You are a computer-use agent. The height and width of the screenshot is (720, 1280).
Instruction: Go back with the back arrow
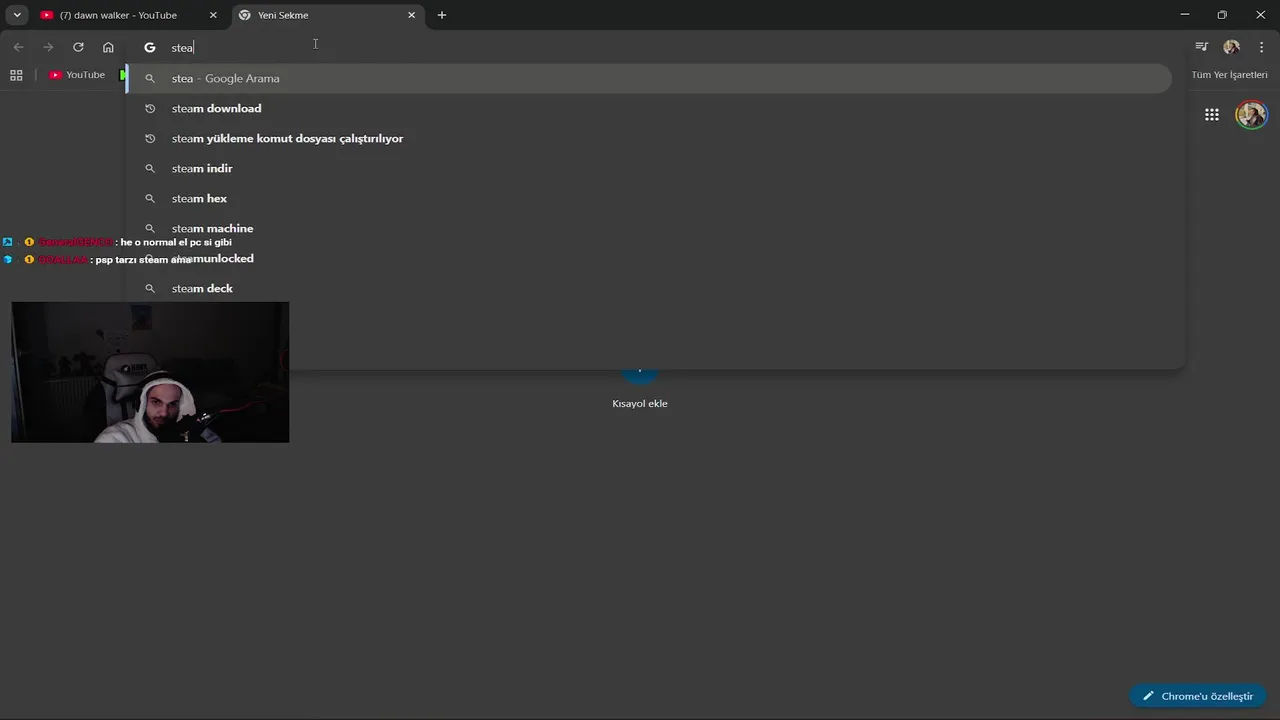(x=18, y=47)
